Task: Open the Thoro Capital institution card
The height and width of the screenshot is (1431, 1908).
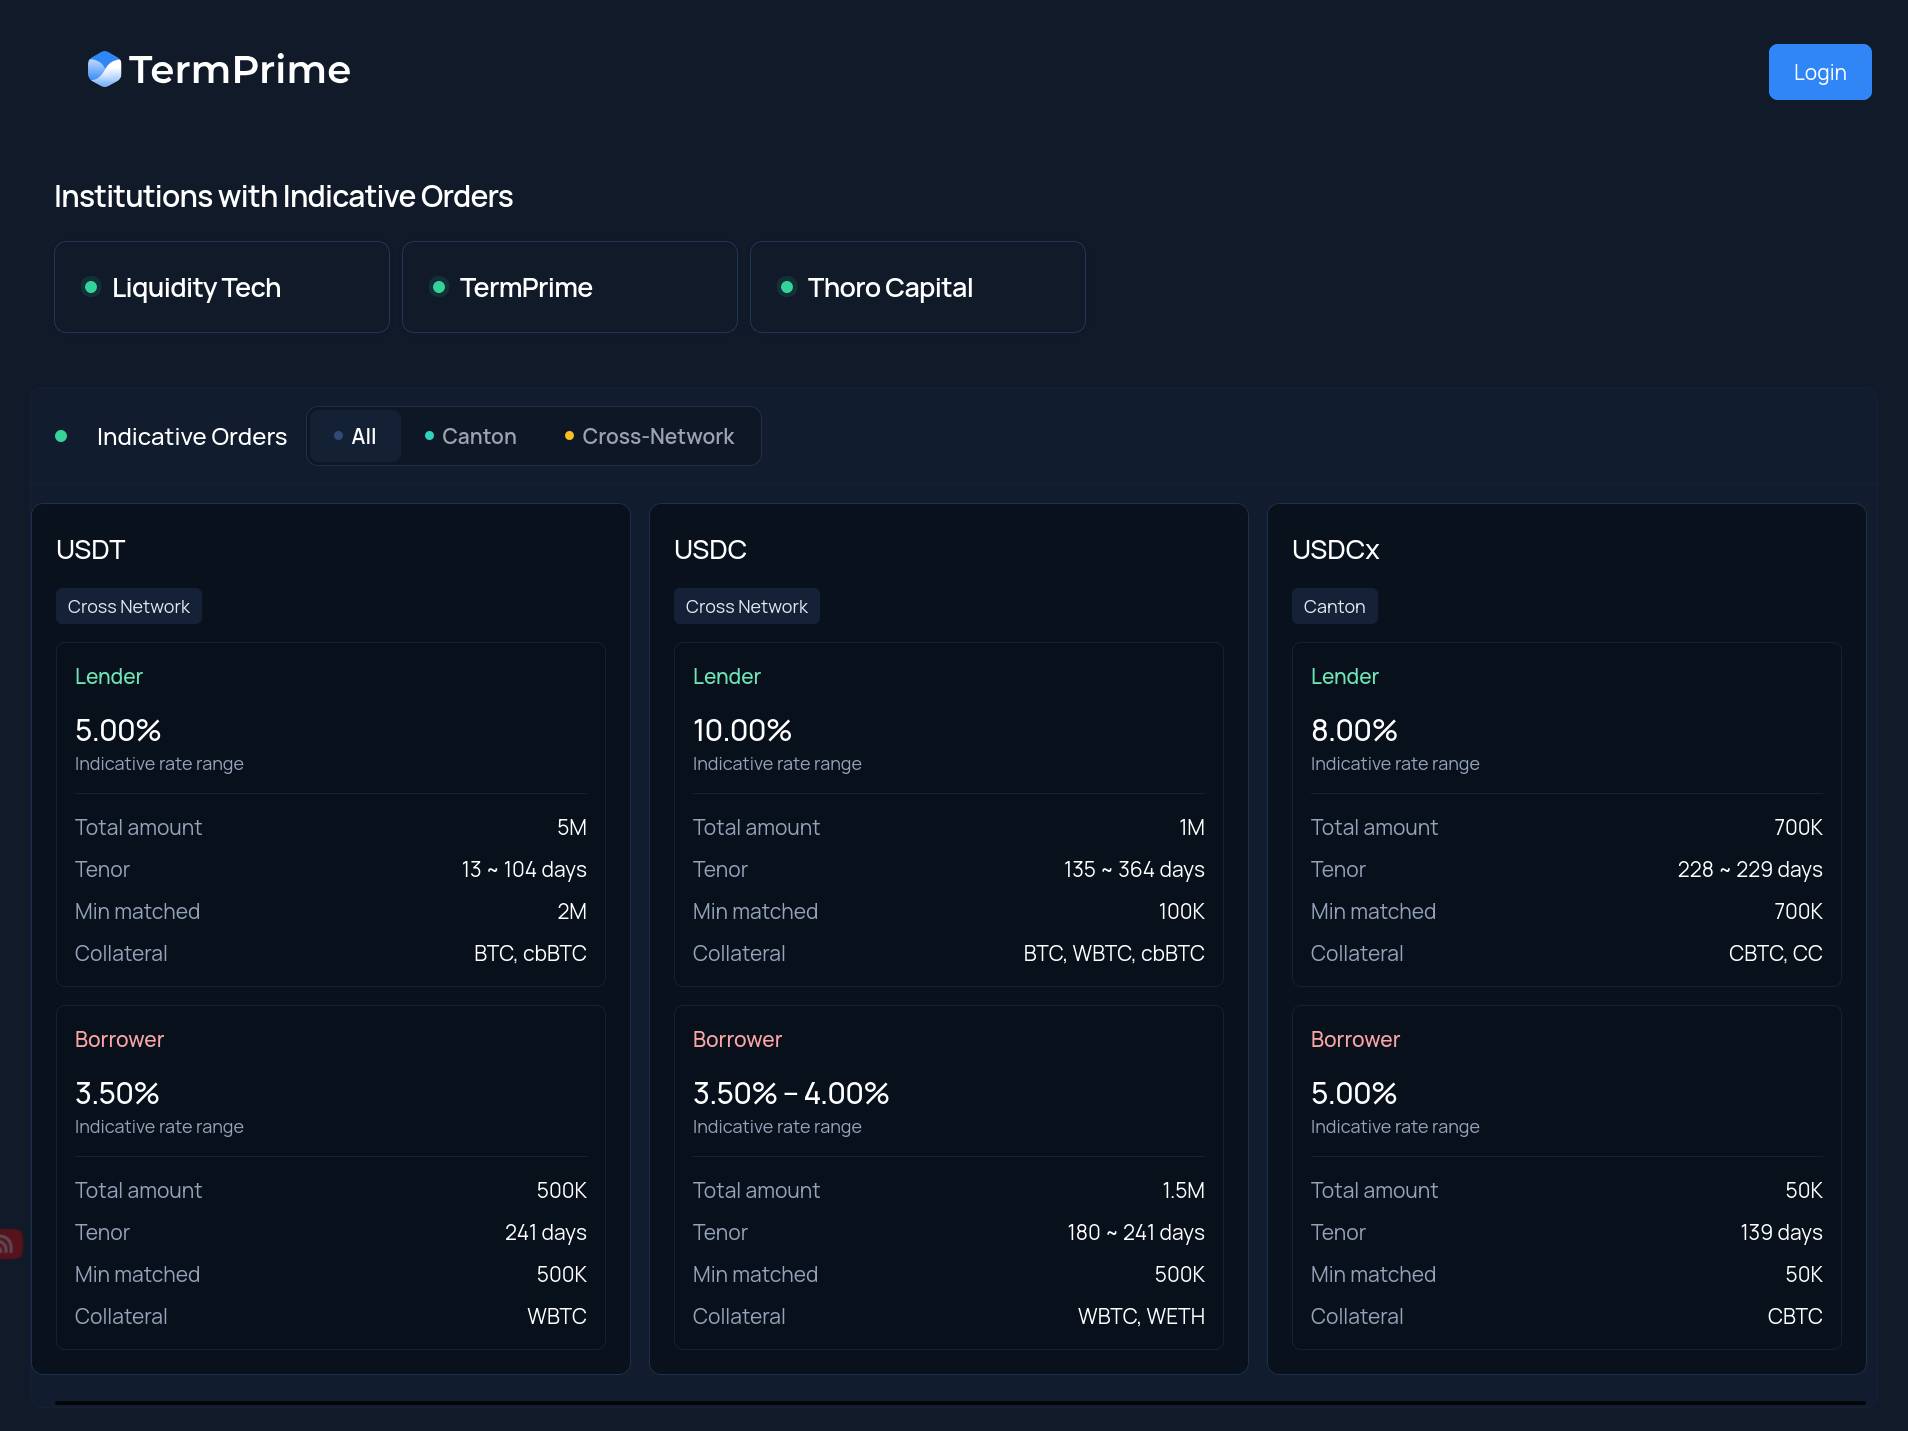Action: tap(917, 287)
